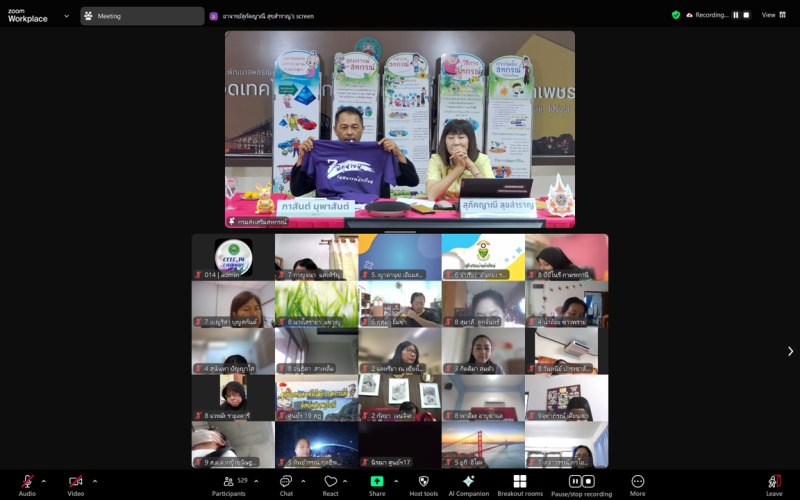
Task: Select participant with glasses labeled 2
Action: point(400,351)
